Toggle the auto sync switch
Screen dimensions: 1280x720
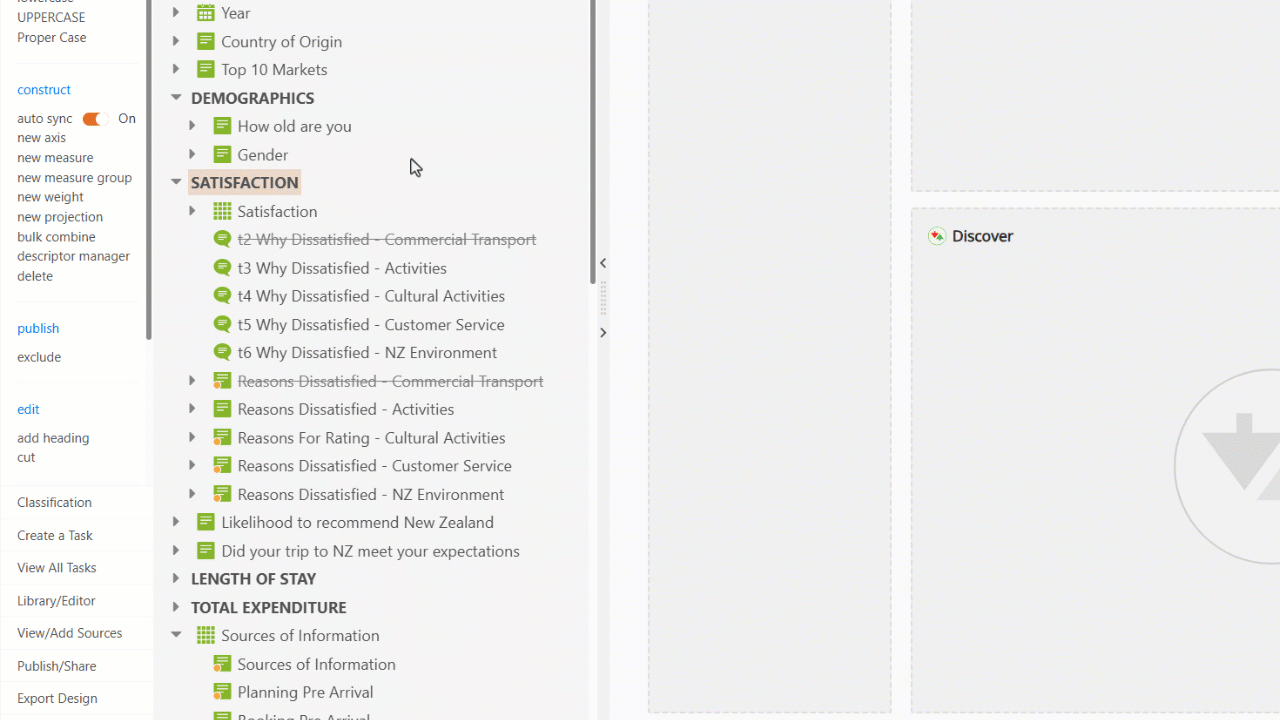tap(95, 119)
